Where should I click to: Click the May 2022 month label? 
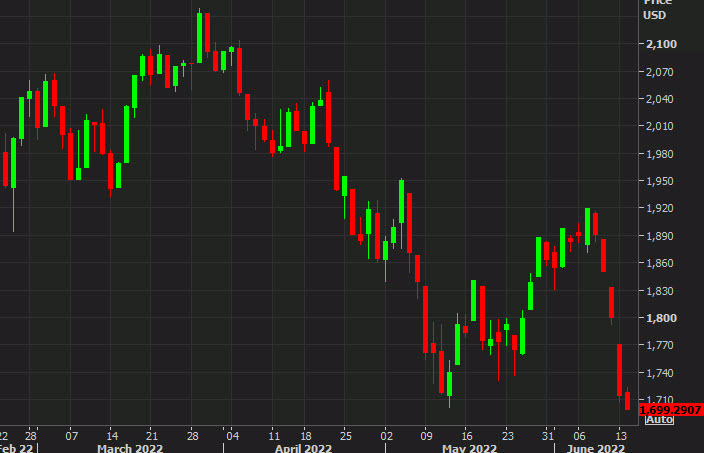470,448
